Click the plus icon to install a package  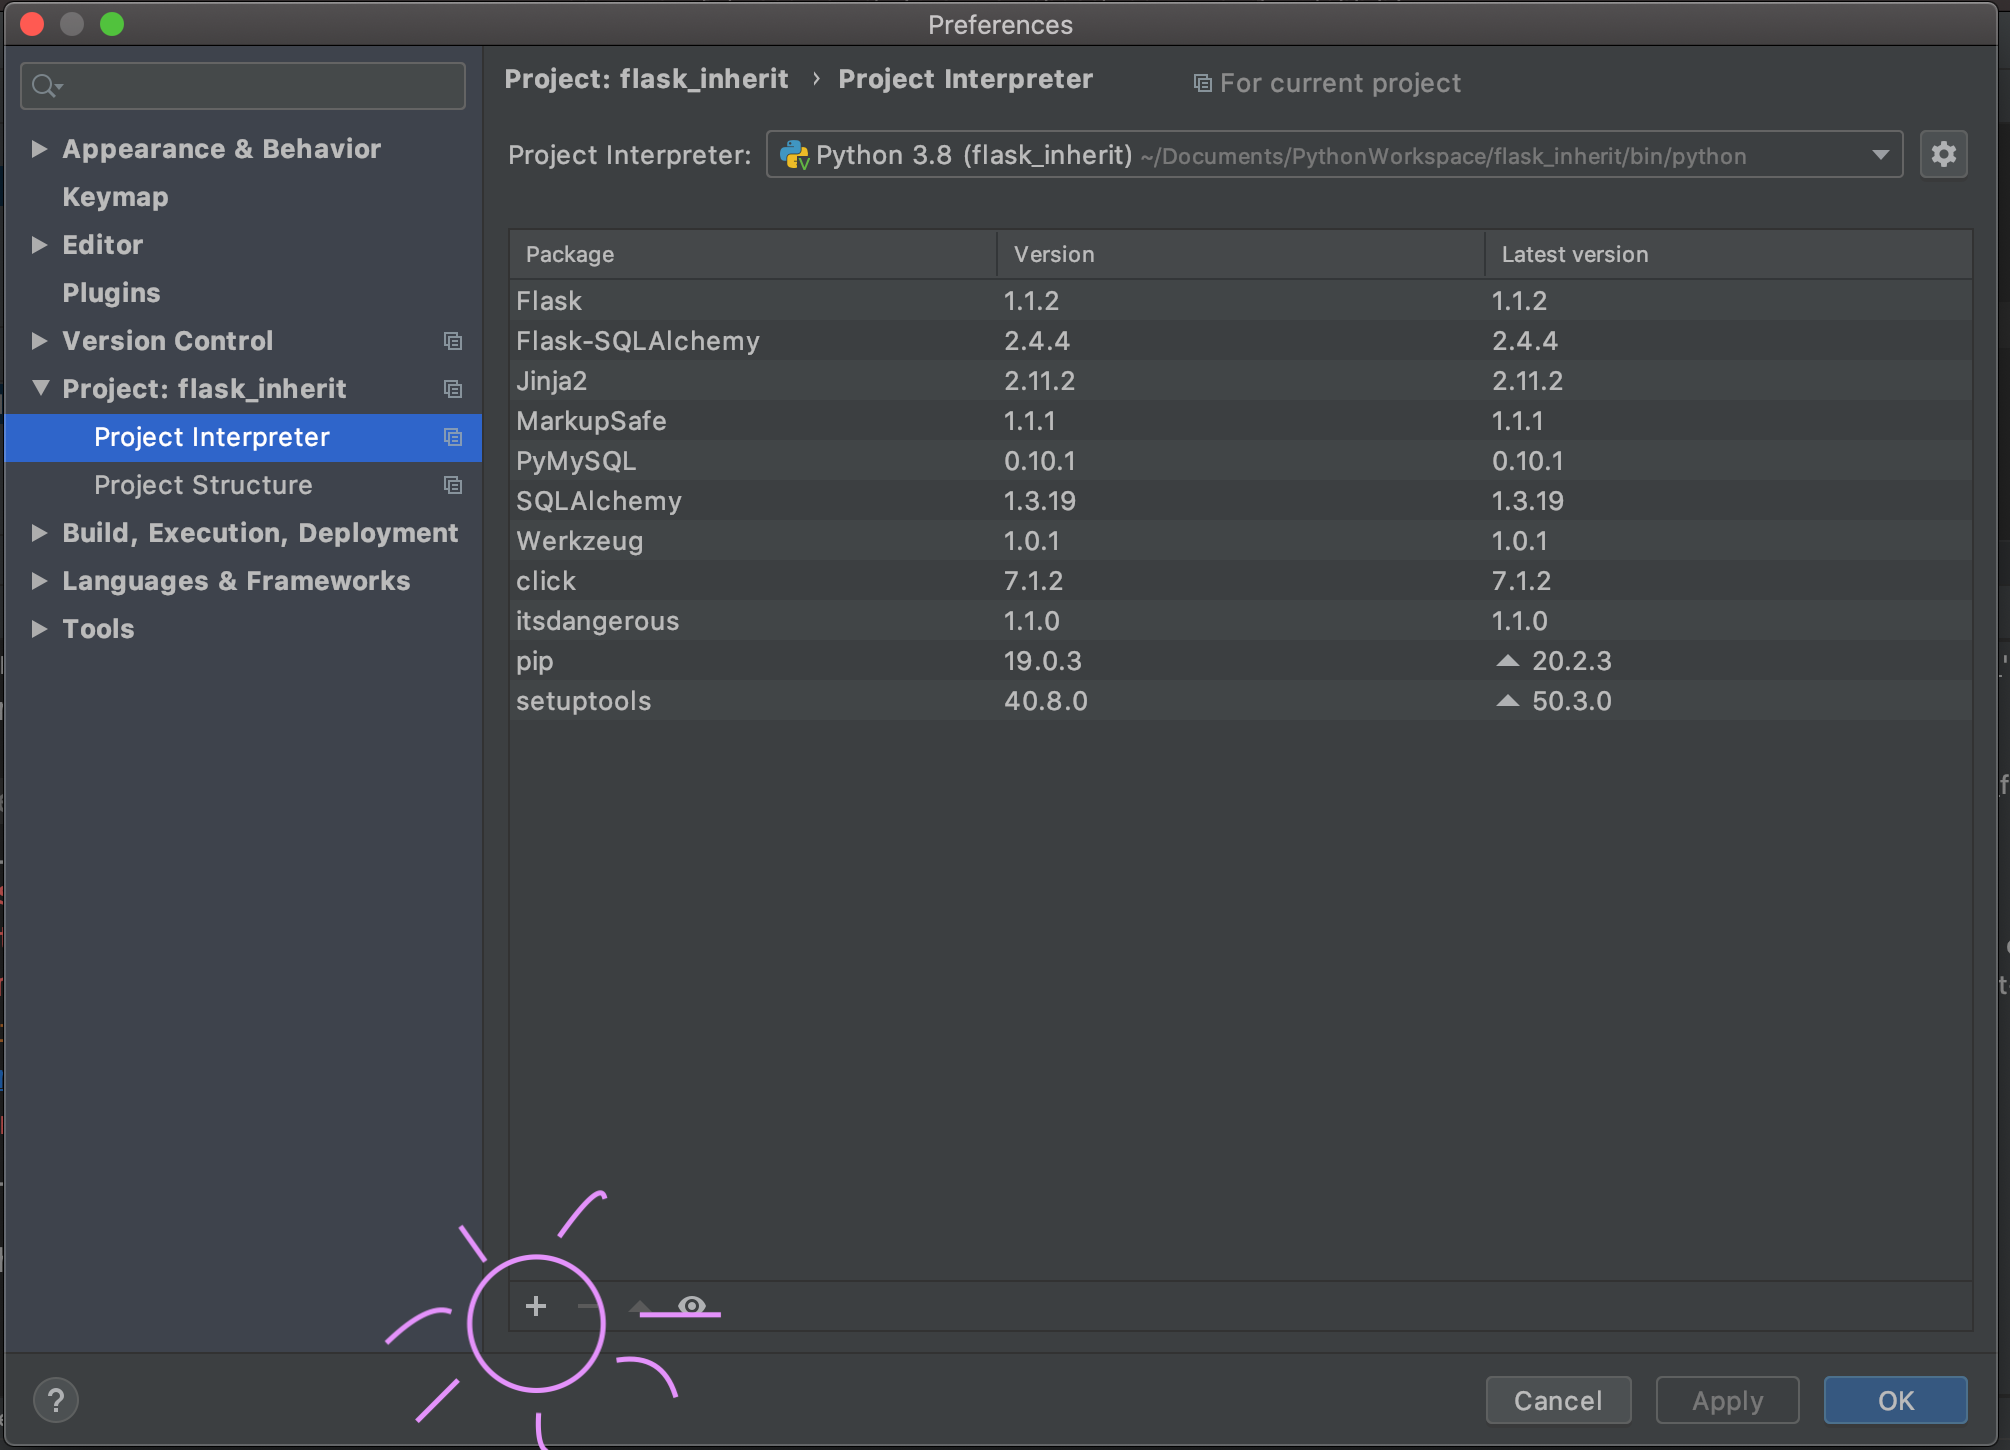[x=536, y=1306]
